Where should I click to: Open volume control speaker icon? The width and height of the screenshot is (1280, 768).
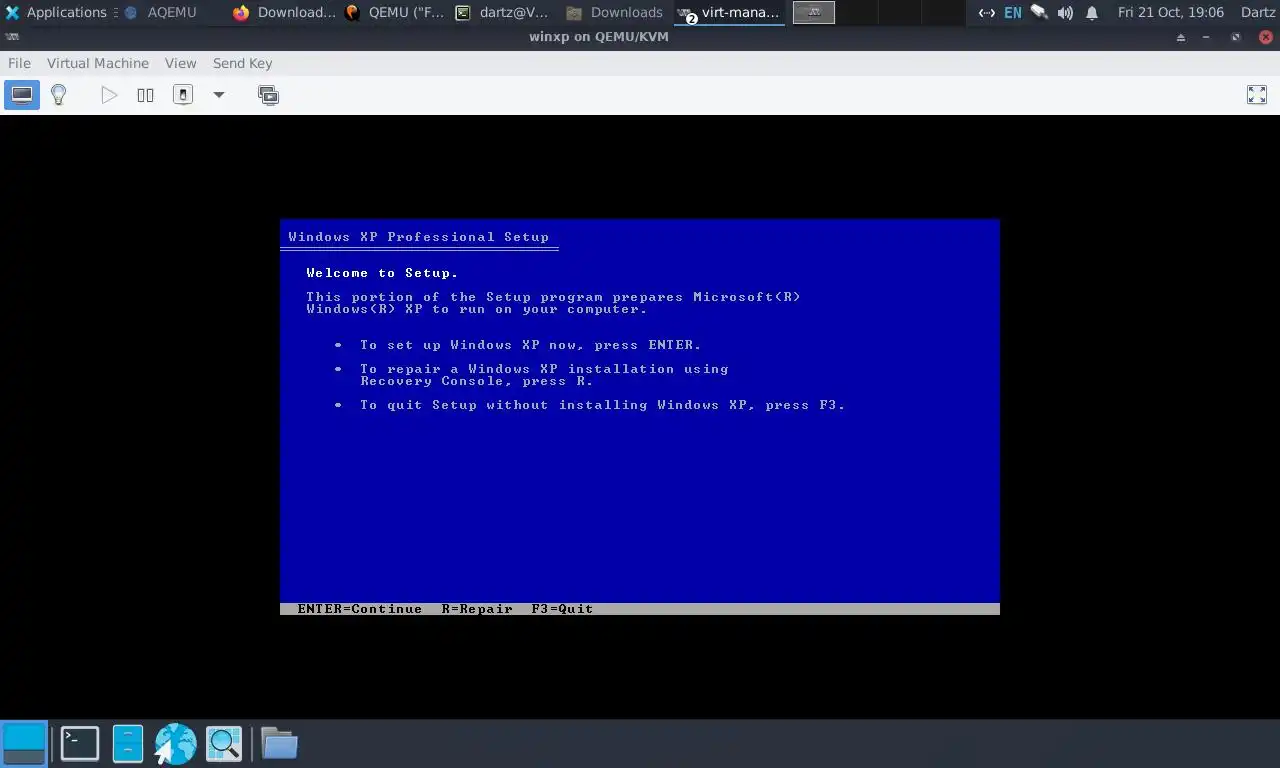tap(1065, 12)
